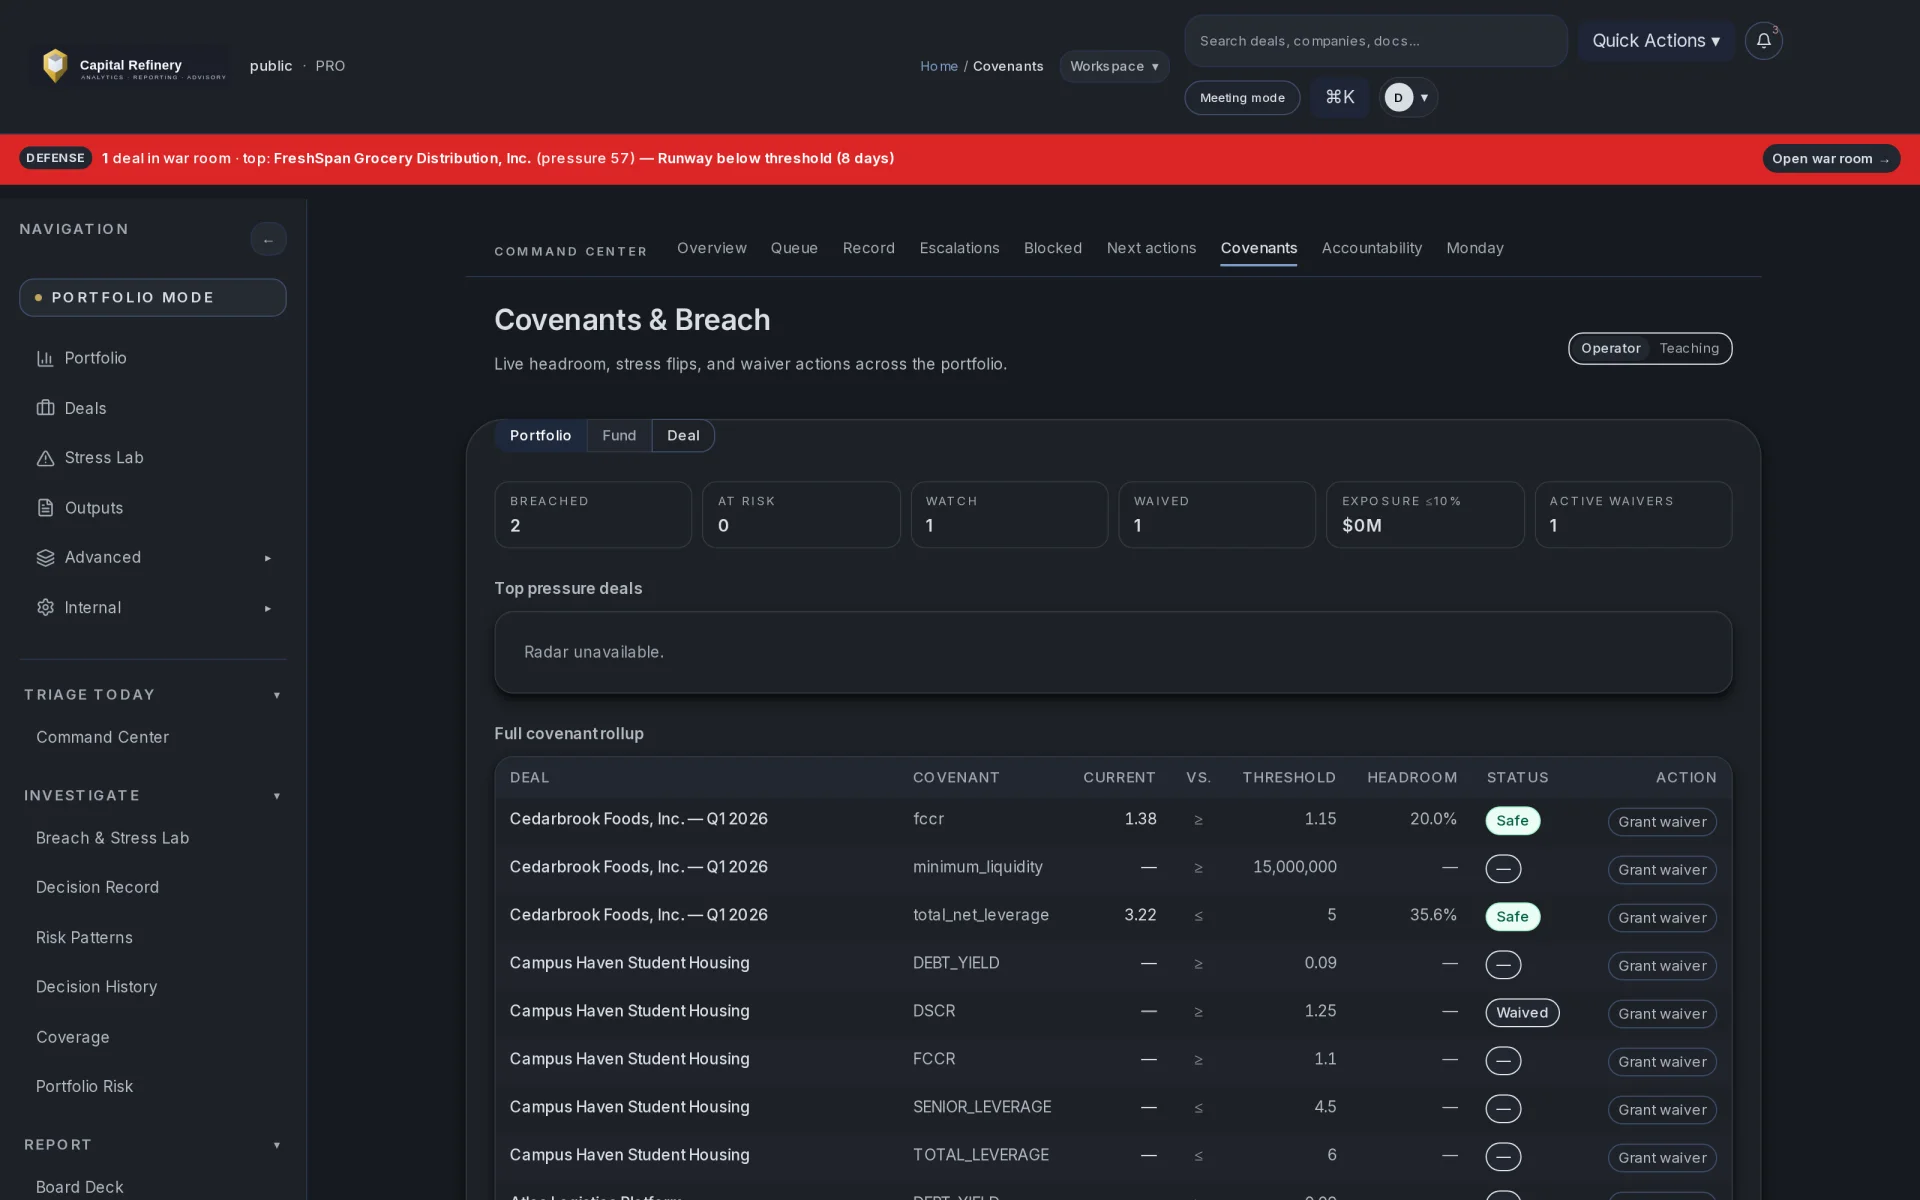Switch to Teaching mode

tap(1689, 349)
